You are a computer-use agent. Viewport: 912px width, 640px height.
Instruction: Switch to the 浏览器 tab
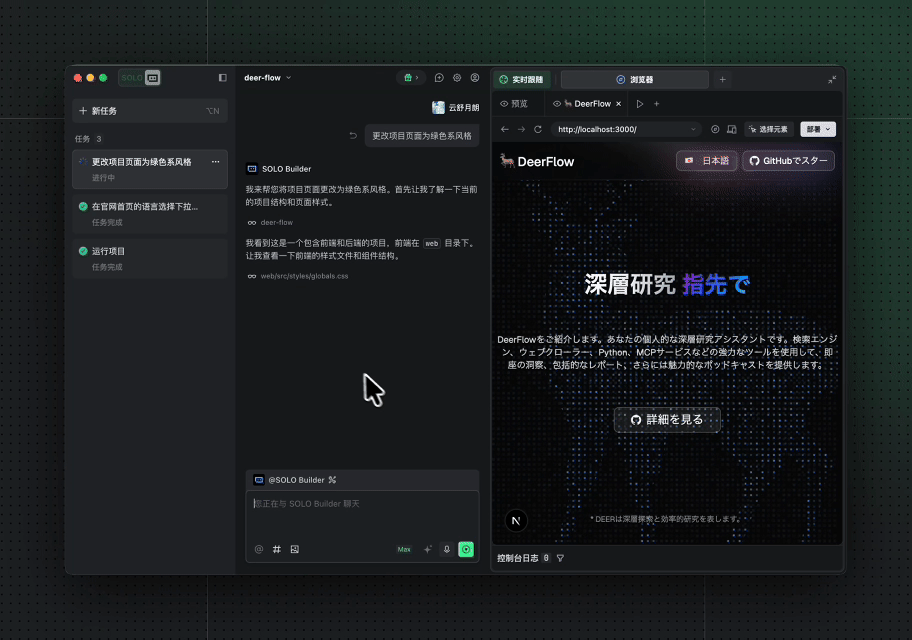coord(635,79)
